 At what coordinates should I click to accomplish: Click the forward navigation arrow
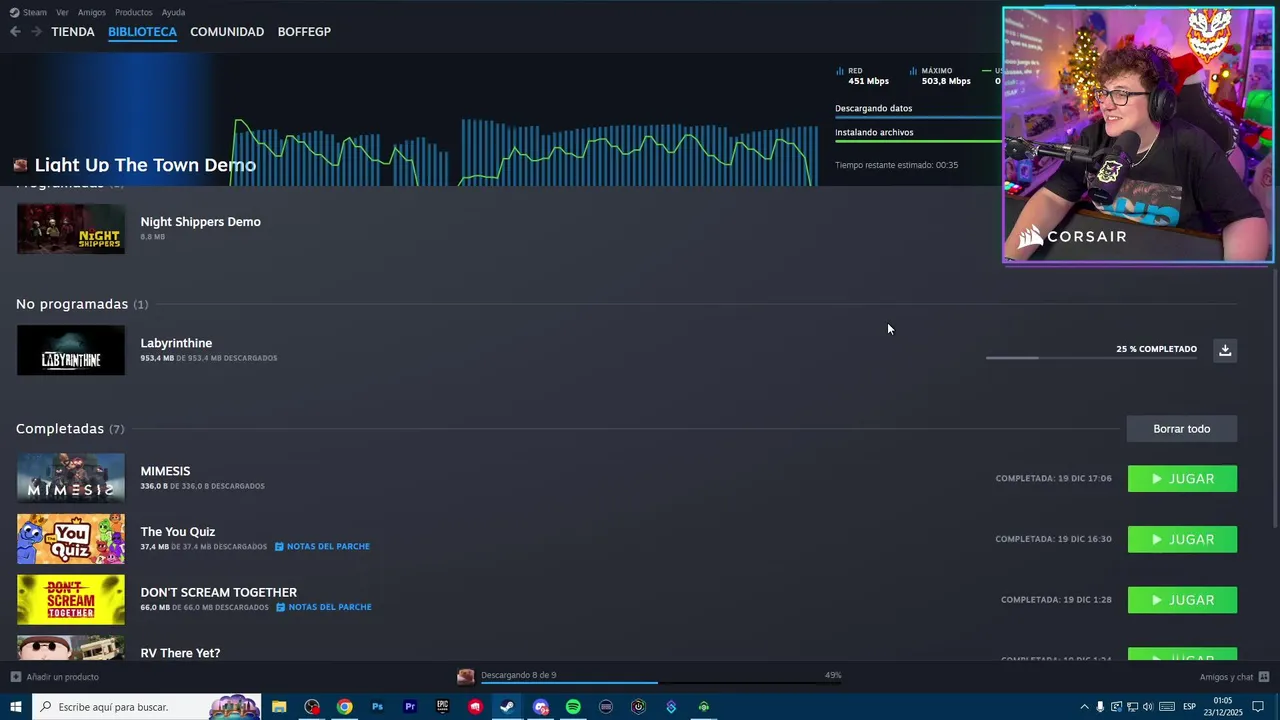(36, 32)
